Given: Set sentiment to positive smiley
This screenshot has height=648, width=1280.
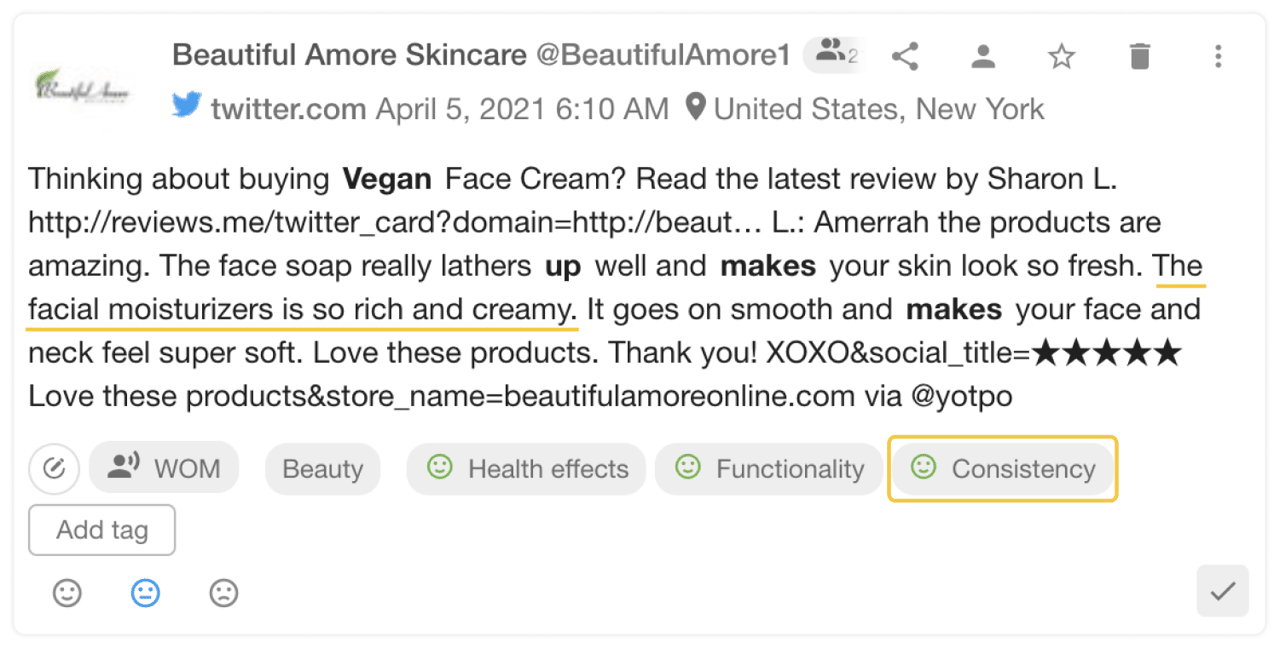Looking at the screenshot, I should pos(67,593).
